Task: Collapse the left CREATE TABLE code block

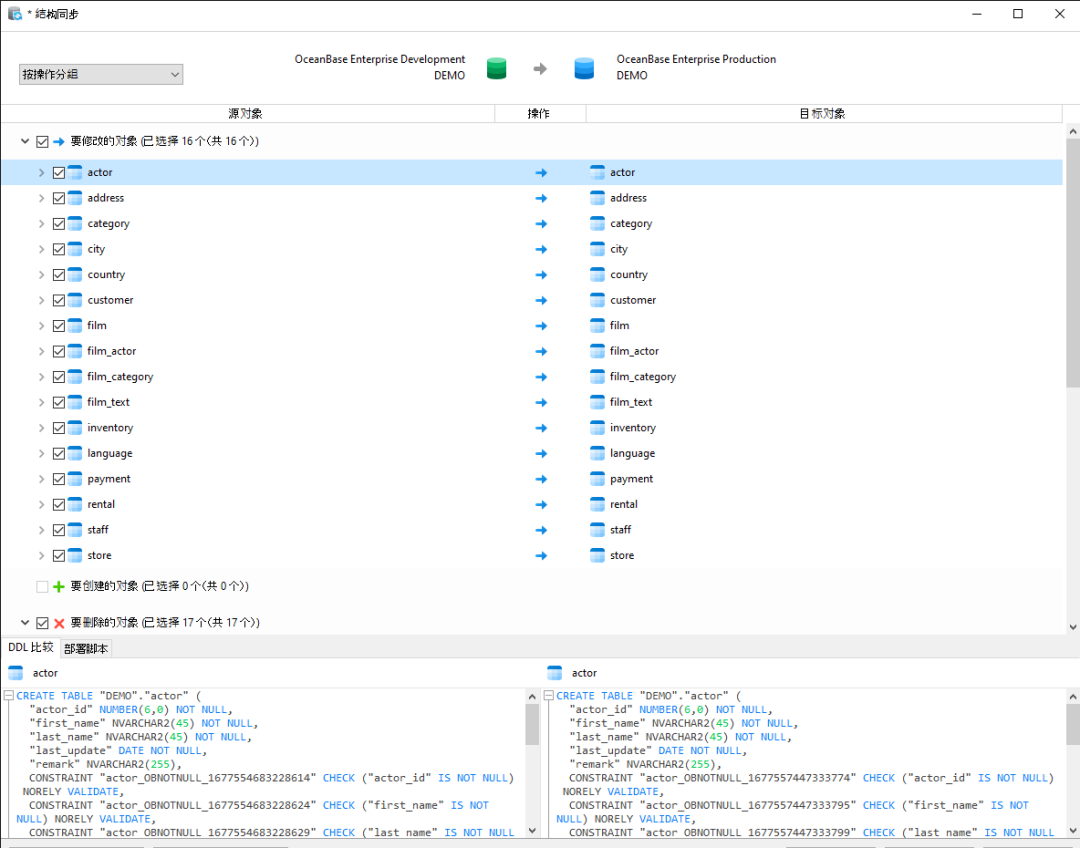Action: pyautogui.click(x=9, y=696)
